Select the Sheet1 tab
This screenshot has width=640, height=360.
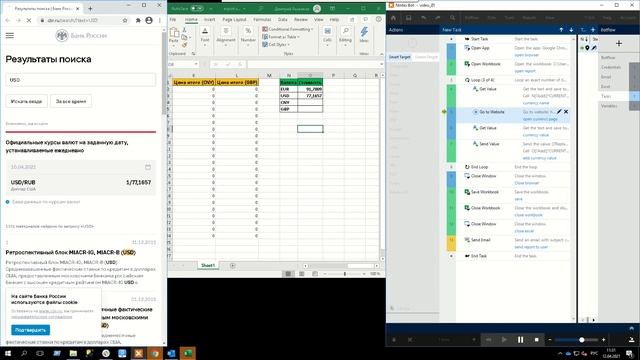208,265
